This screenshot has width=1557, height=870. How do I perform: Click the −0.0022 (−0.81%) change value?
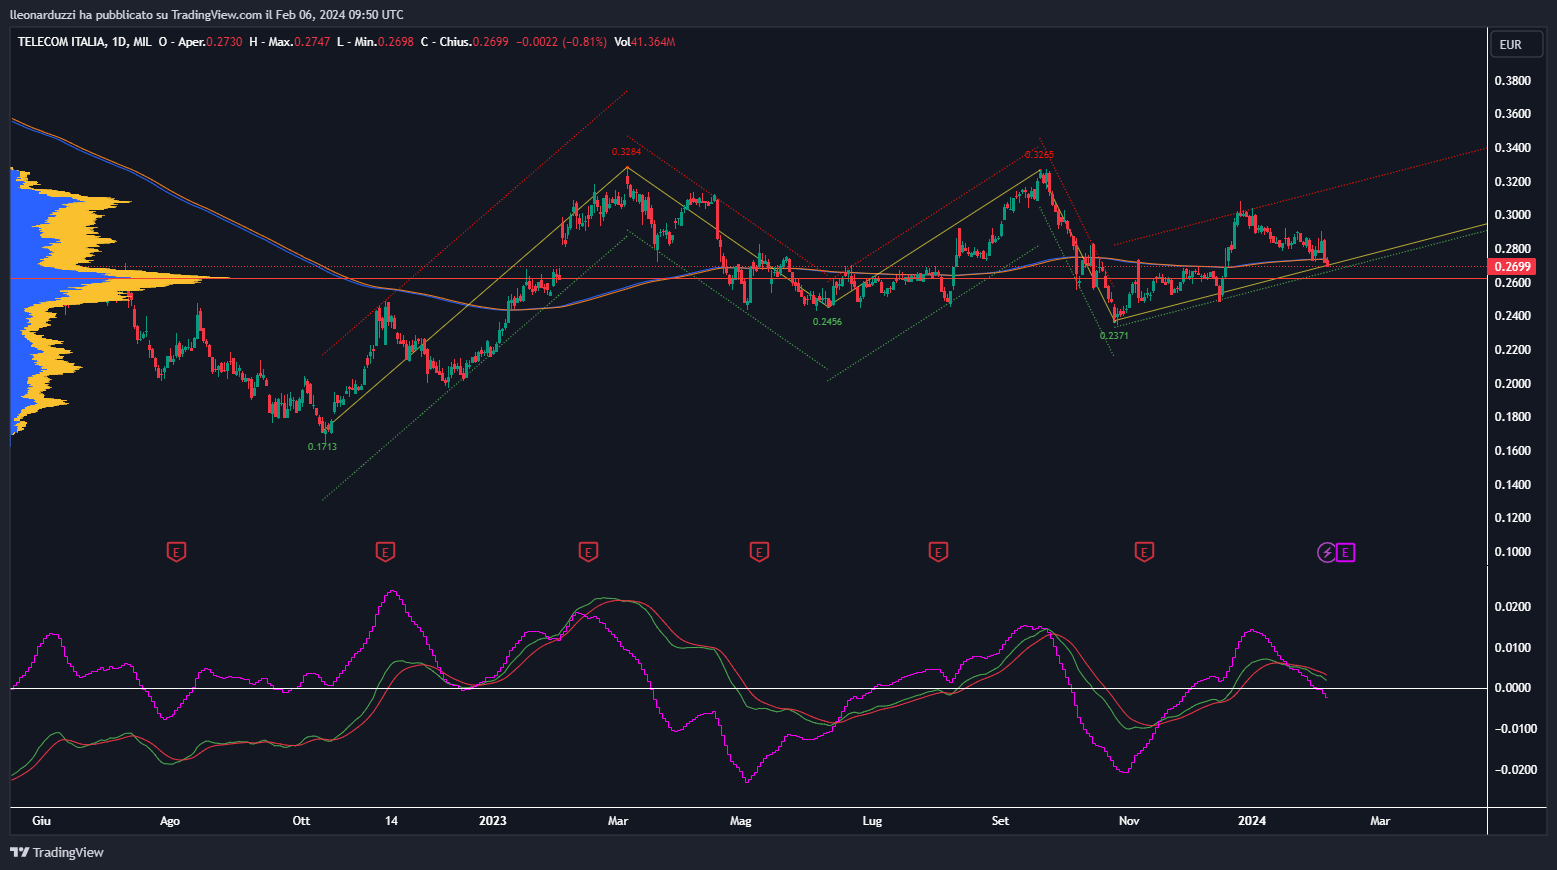point(561,42)
